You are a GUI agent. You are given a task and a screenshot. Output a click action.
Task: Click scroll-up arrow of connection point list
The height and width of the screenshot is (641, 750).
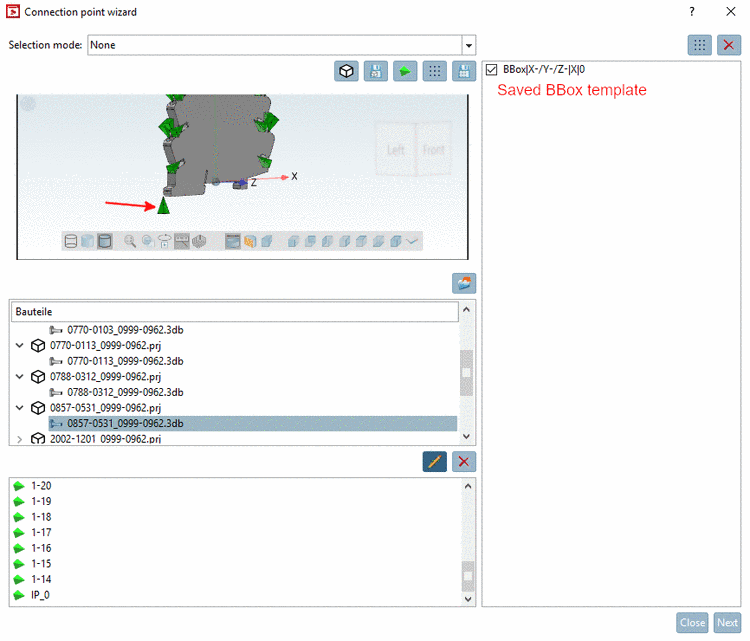point(468,486)
